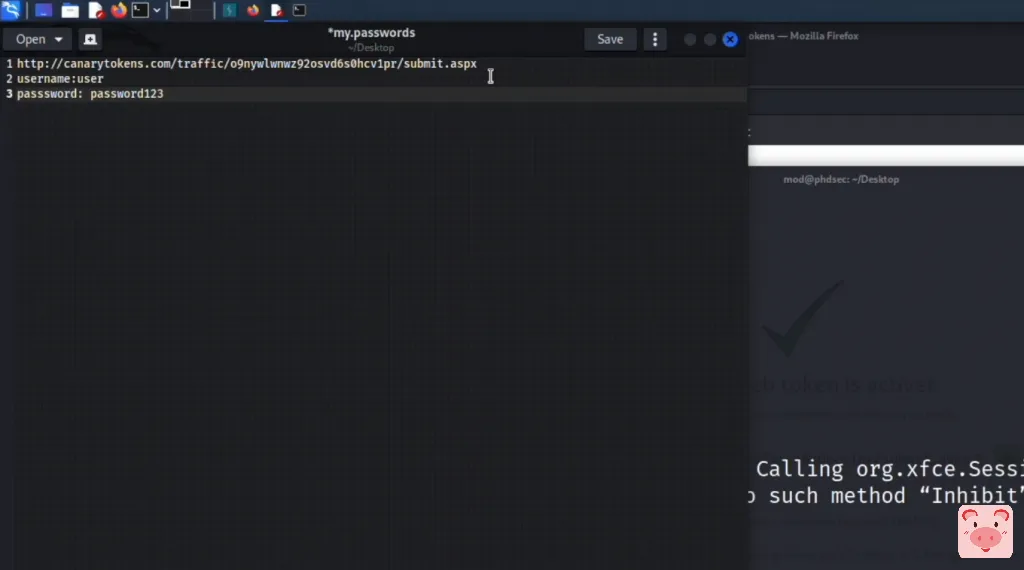This screenshot has width=1024, height=570.
Task: Open the editor three-dot menu
Action: pos(655,39)
